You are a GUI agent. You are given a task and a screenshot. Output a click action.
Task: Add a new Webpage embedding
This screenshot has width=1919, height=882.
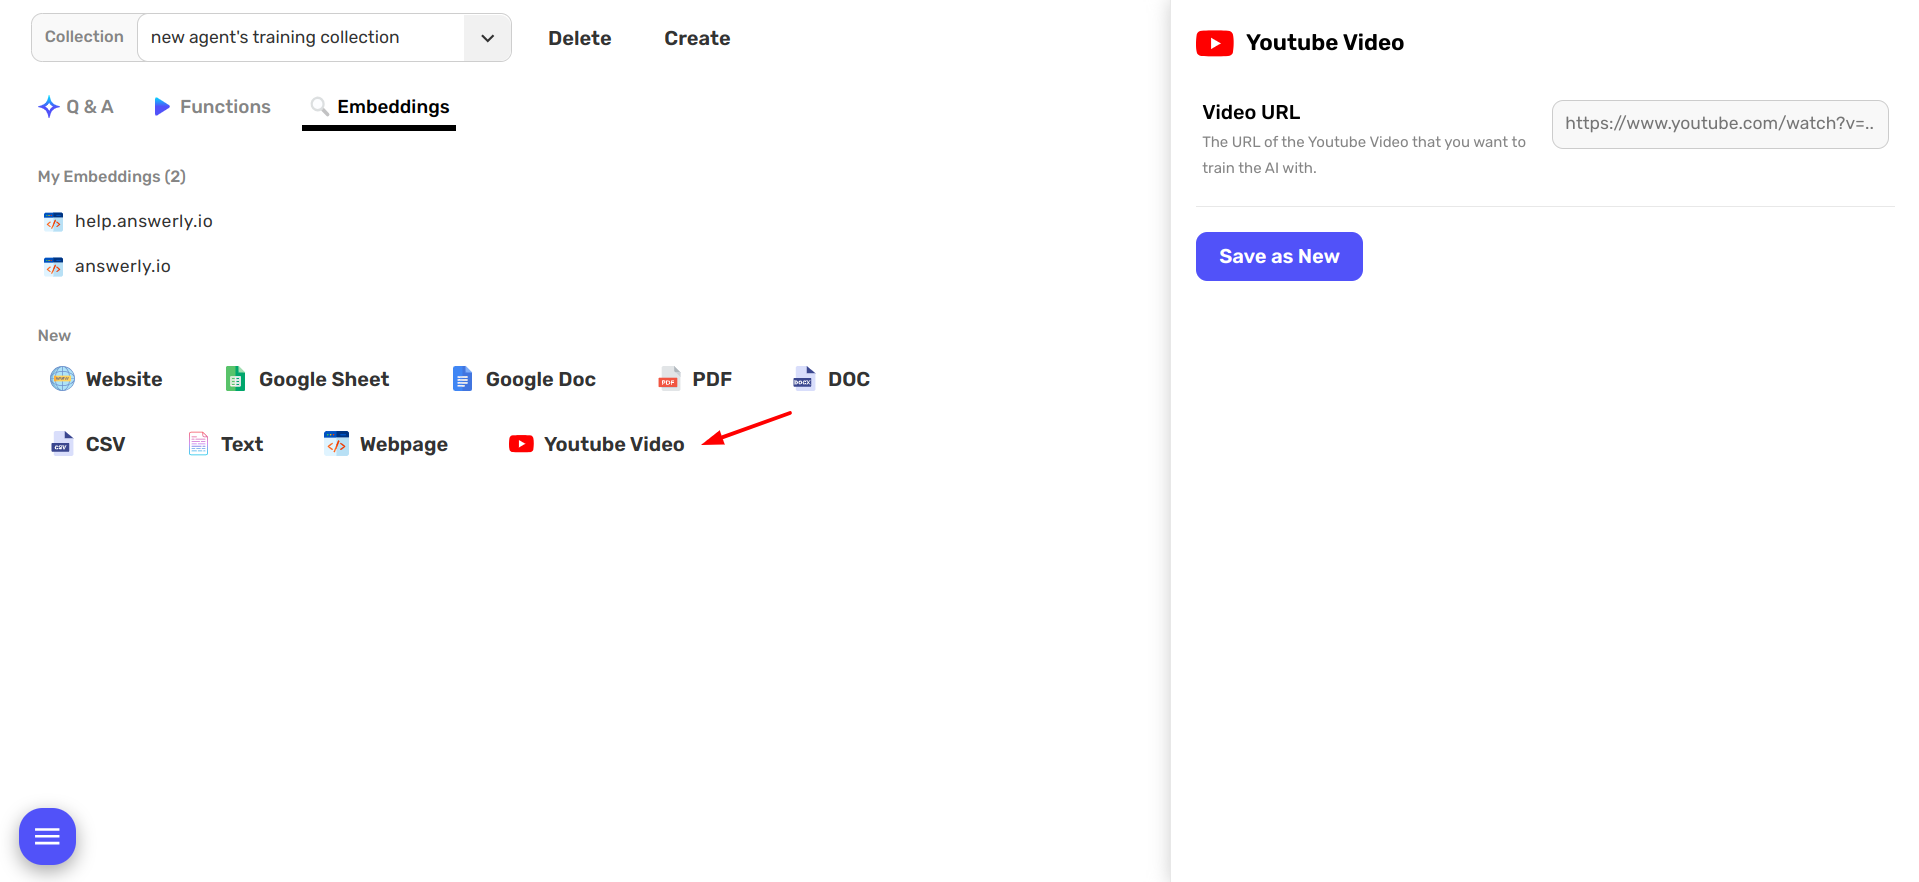pos(386,444)
